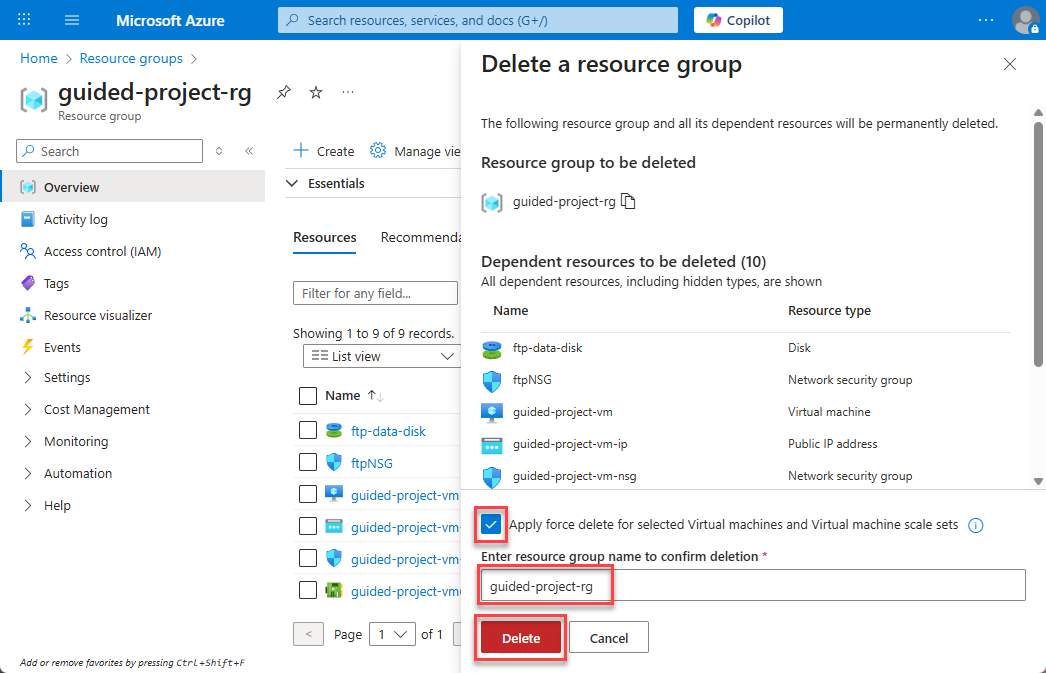Open the Resource groups breadcrumb
The width and height of the screenshot is (1046, 673).
tap(131, 59)
